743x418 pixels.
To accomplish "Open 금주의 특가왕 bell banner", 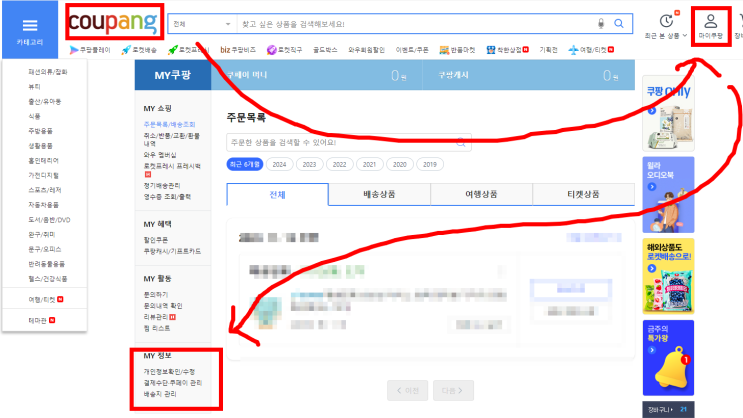I will tap(668, 358).
